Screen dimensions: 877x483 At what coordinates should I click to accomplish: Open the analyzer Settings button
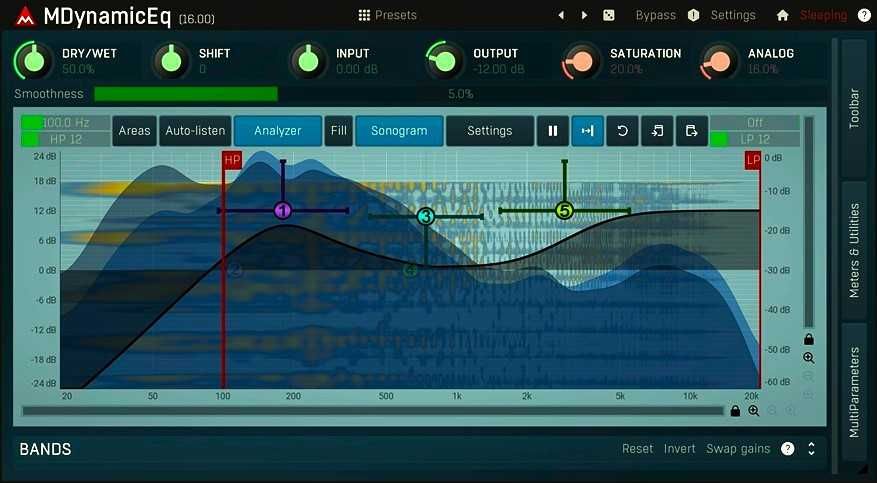click(489, 131)
